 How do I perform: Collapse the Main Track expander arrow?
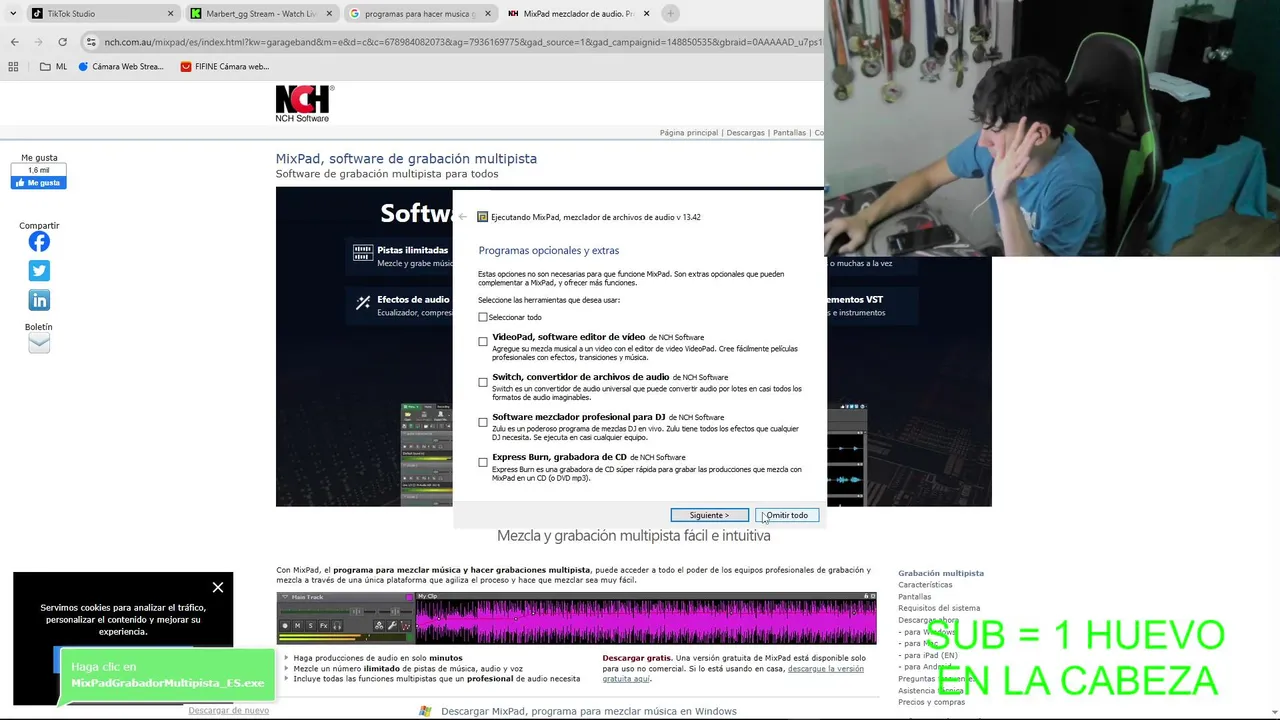click(285, 597)
